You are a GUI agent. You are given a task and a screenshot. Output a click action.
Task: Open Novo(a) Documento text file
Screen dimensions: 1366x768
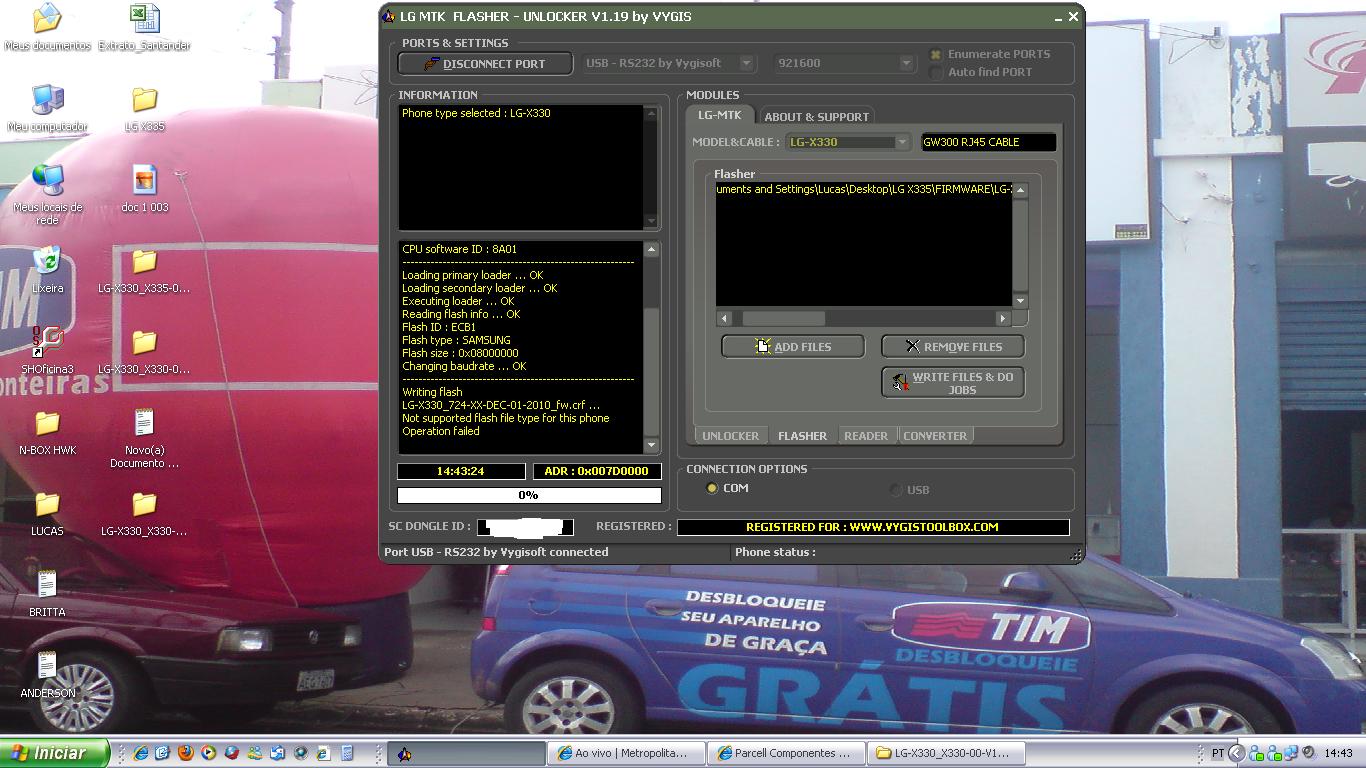click(145, 438)
